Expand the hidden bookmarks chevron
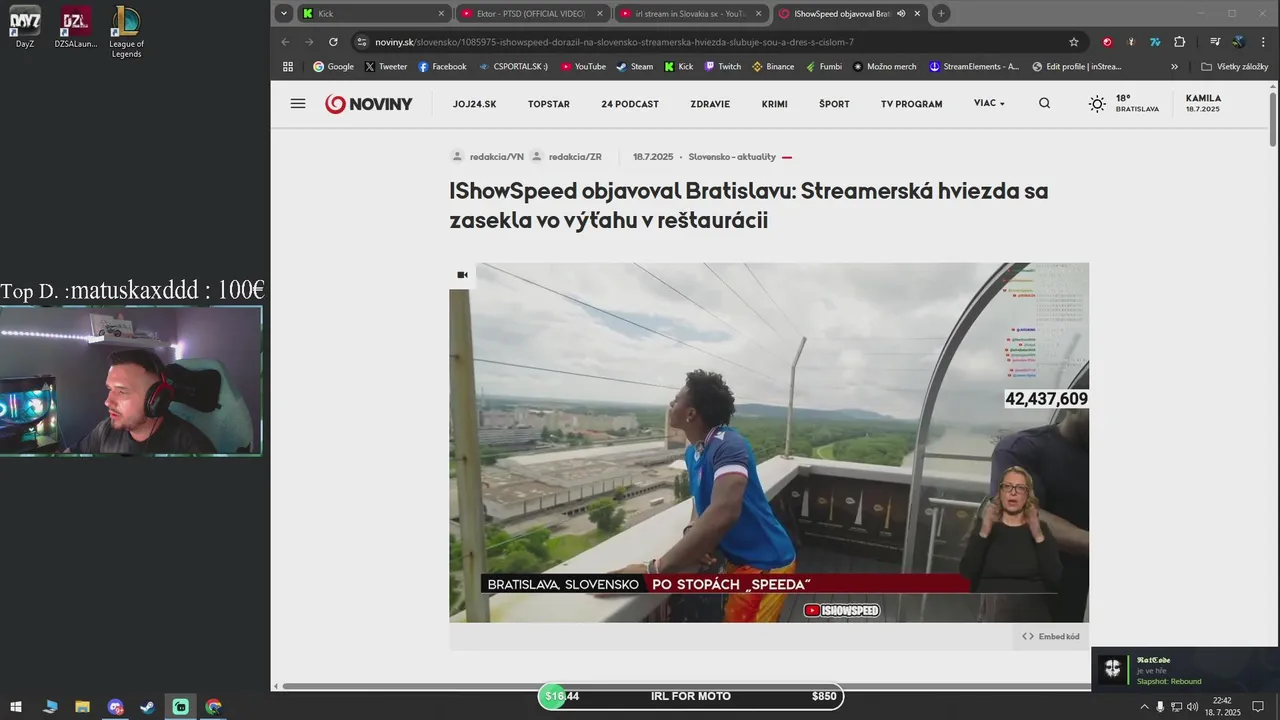This screenshot has height=720, width=1280. pyautogui.click(x=1174, y=67)
